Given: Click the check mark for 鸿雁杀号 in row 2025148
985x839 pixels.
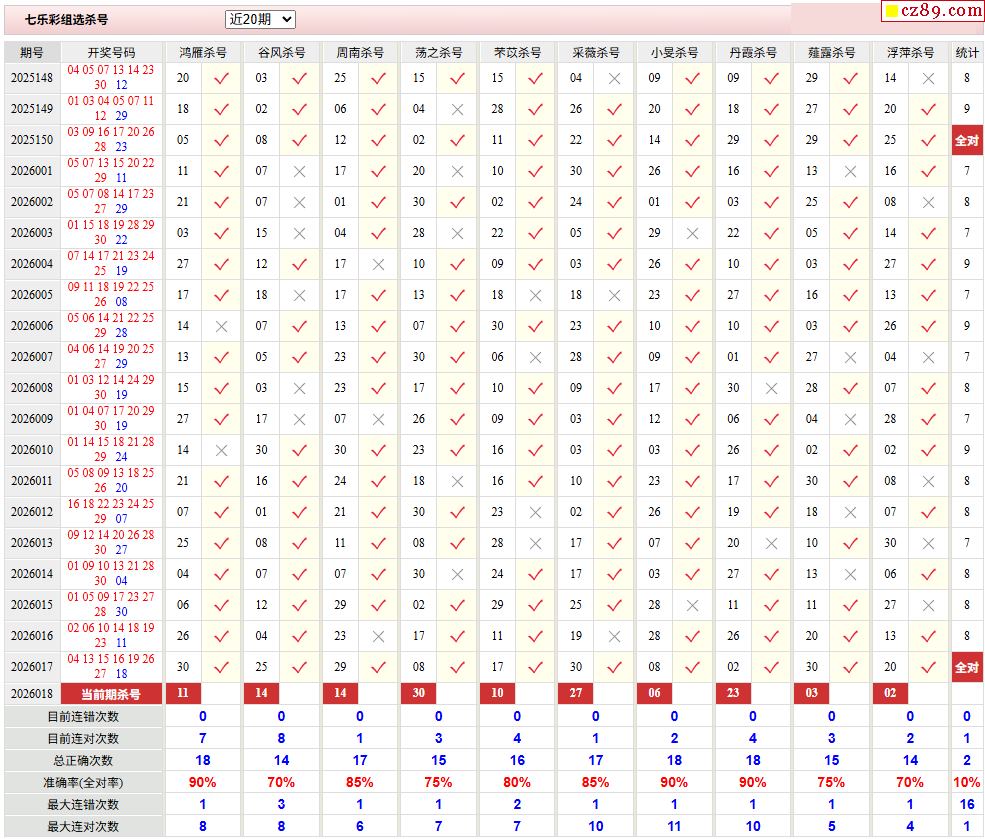Looking at the screenshot, I should pyautogui.click(x=221, y=78).
